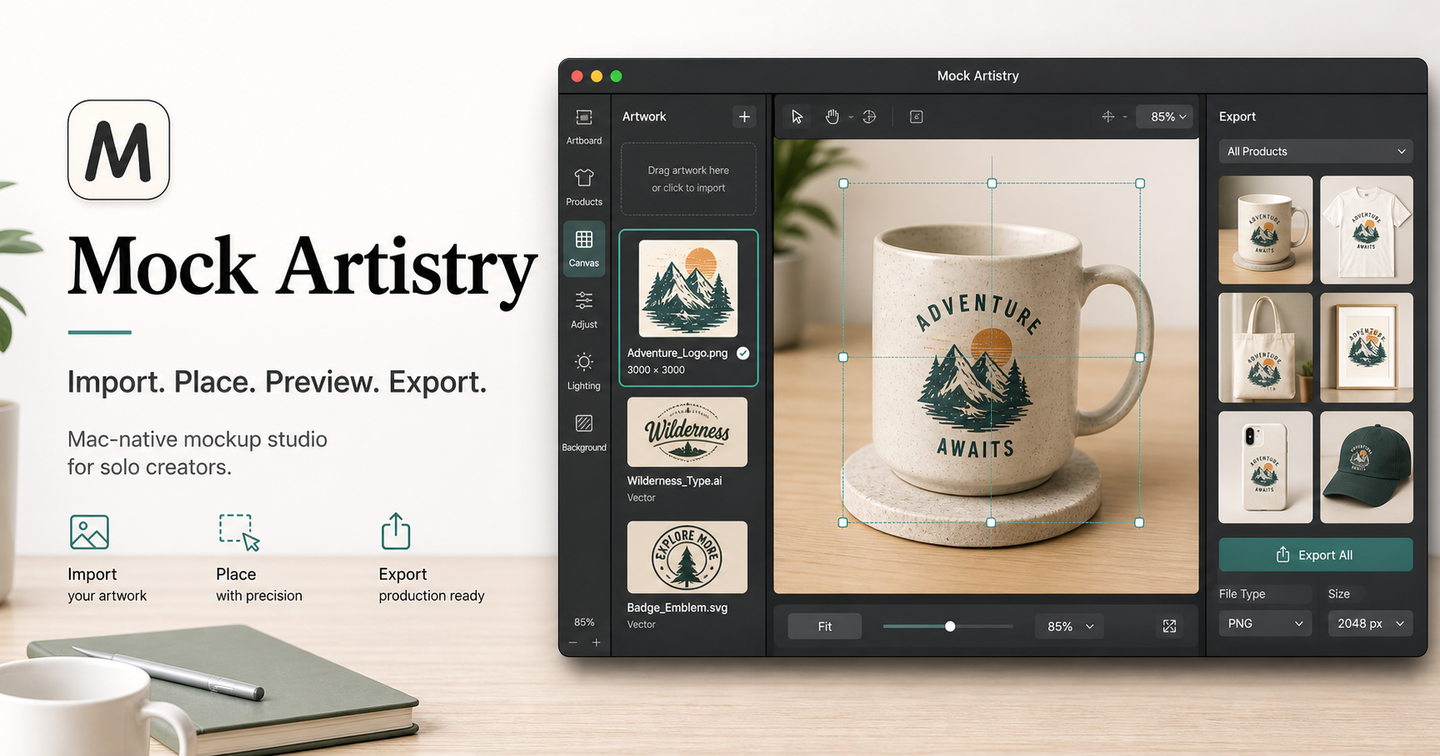
Task: Select the Adventure_Logo.png artwork thumbnail
Action: click(x=688, y=288)
